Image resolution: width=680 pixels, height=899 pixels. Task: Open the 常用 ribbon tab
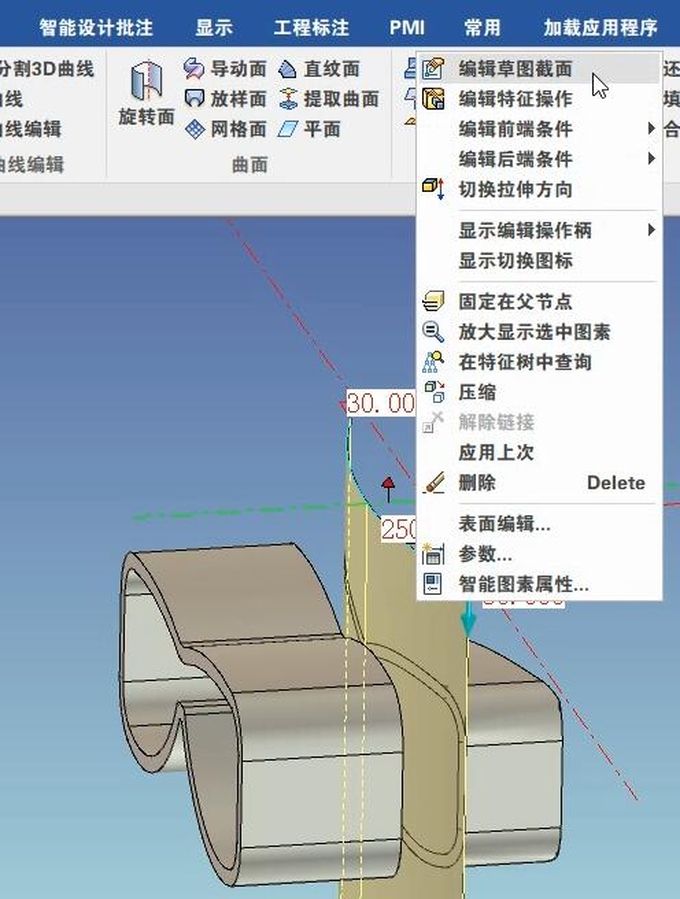(x=482, y=28)
